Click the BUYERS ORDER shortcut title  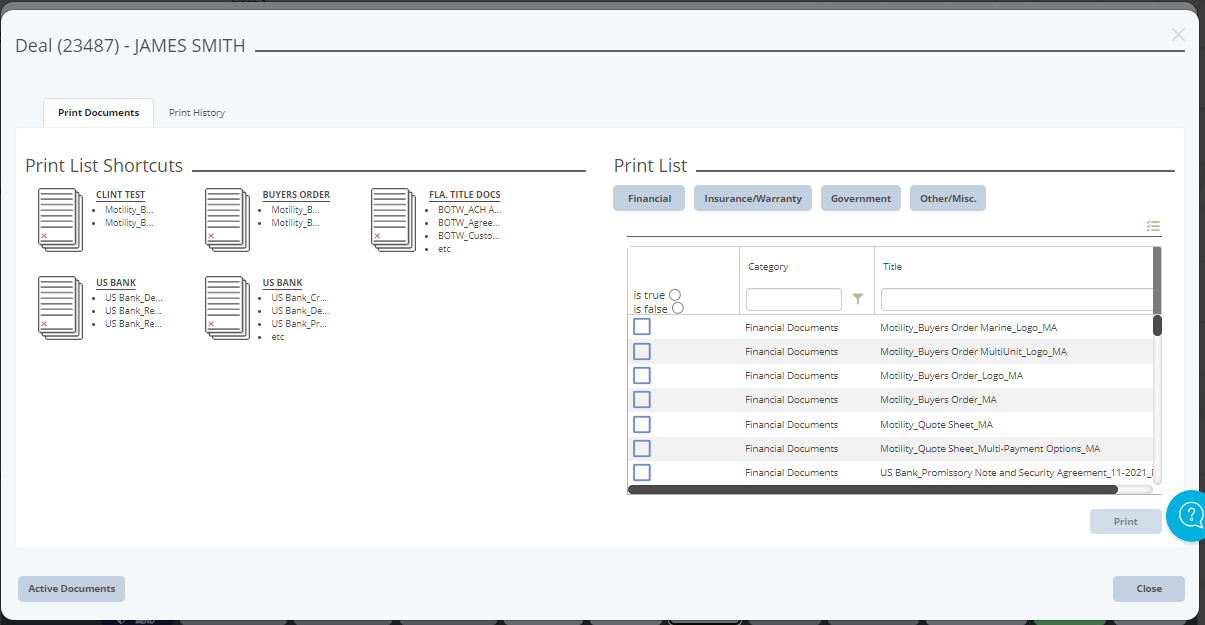[x=296, y=195]
